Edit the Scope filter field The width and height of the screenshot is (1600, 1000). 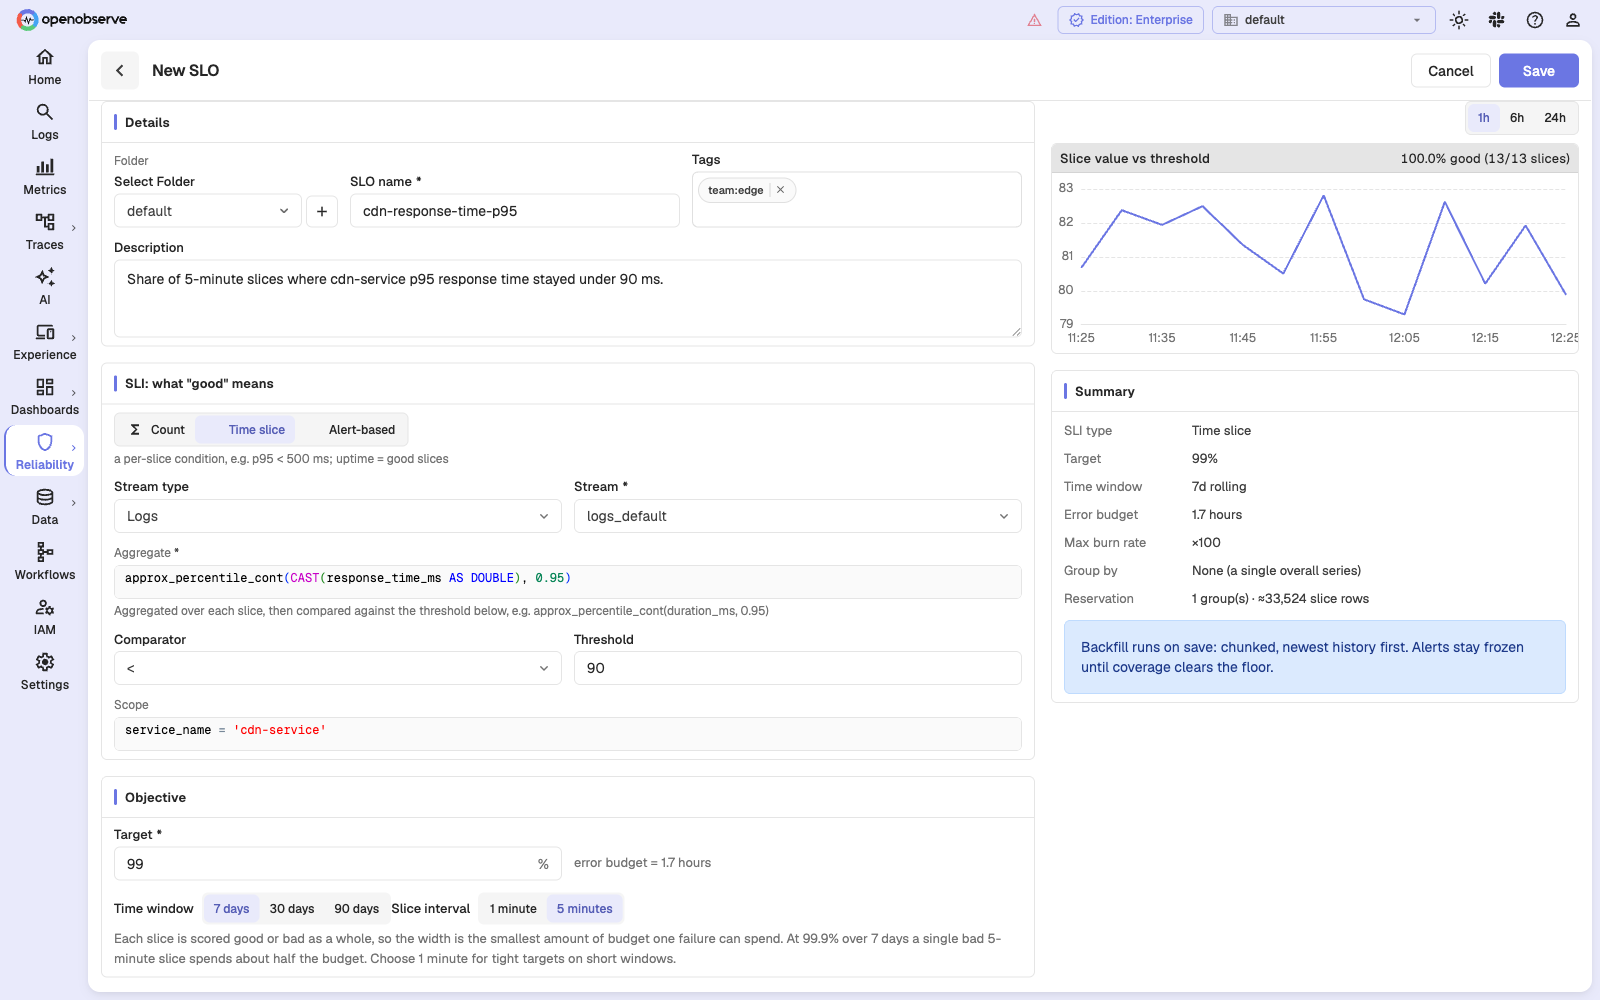click(568, 734)
